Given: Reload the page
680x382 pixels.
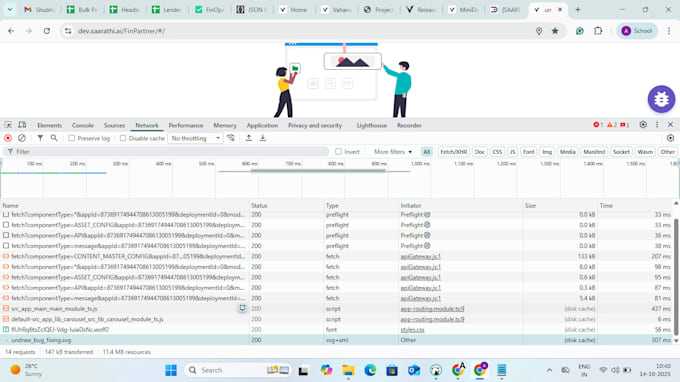Looking at the screenshot, I should coord(46,31).
